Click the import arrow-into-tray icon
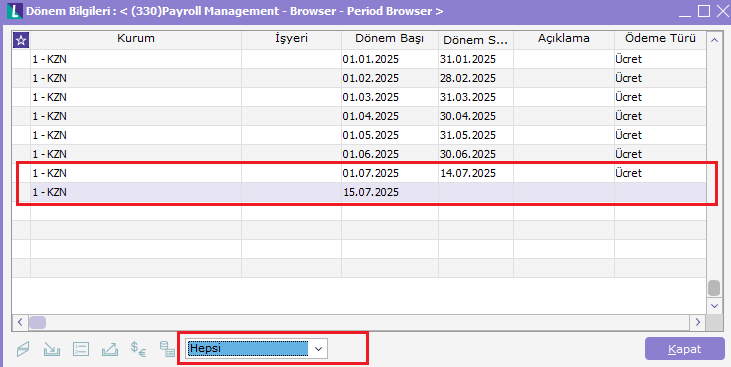This screenshot has height=367, width=731. click(x=52, y=349)
